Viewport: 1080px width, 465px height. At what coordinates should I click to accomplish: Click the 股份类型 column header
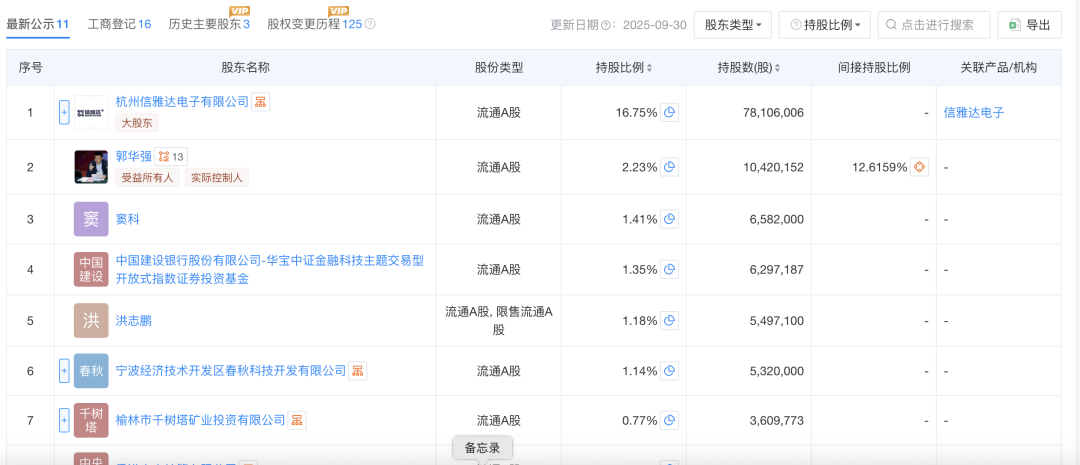[499, 68]
